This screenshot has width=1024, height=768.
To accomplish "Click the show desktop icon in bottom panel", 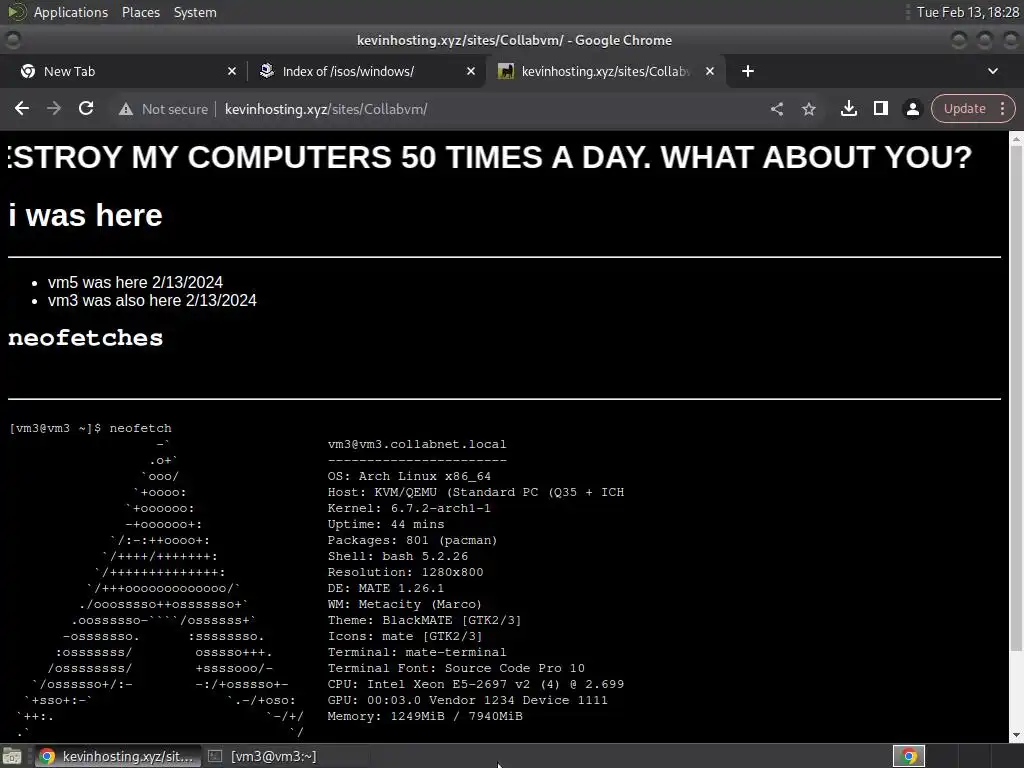I will (12, 756).
